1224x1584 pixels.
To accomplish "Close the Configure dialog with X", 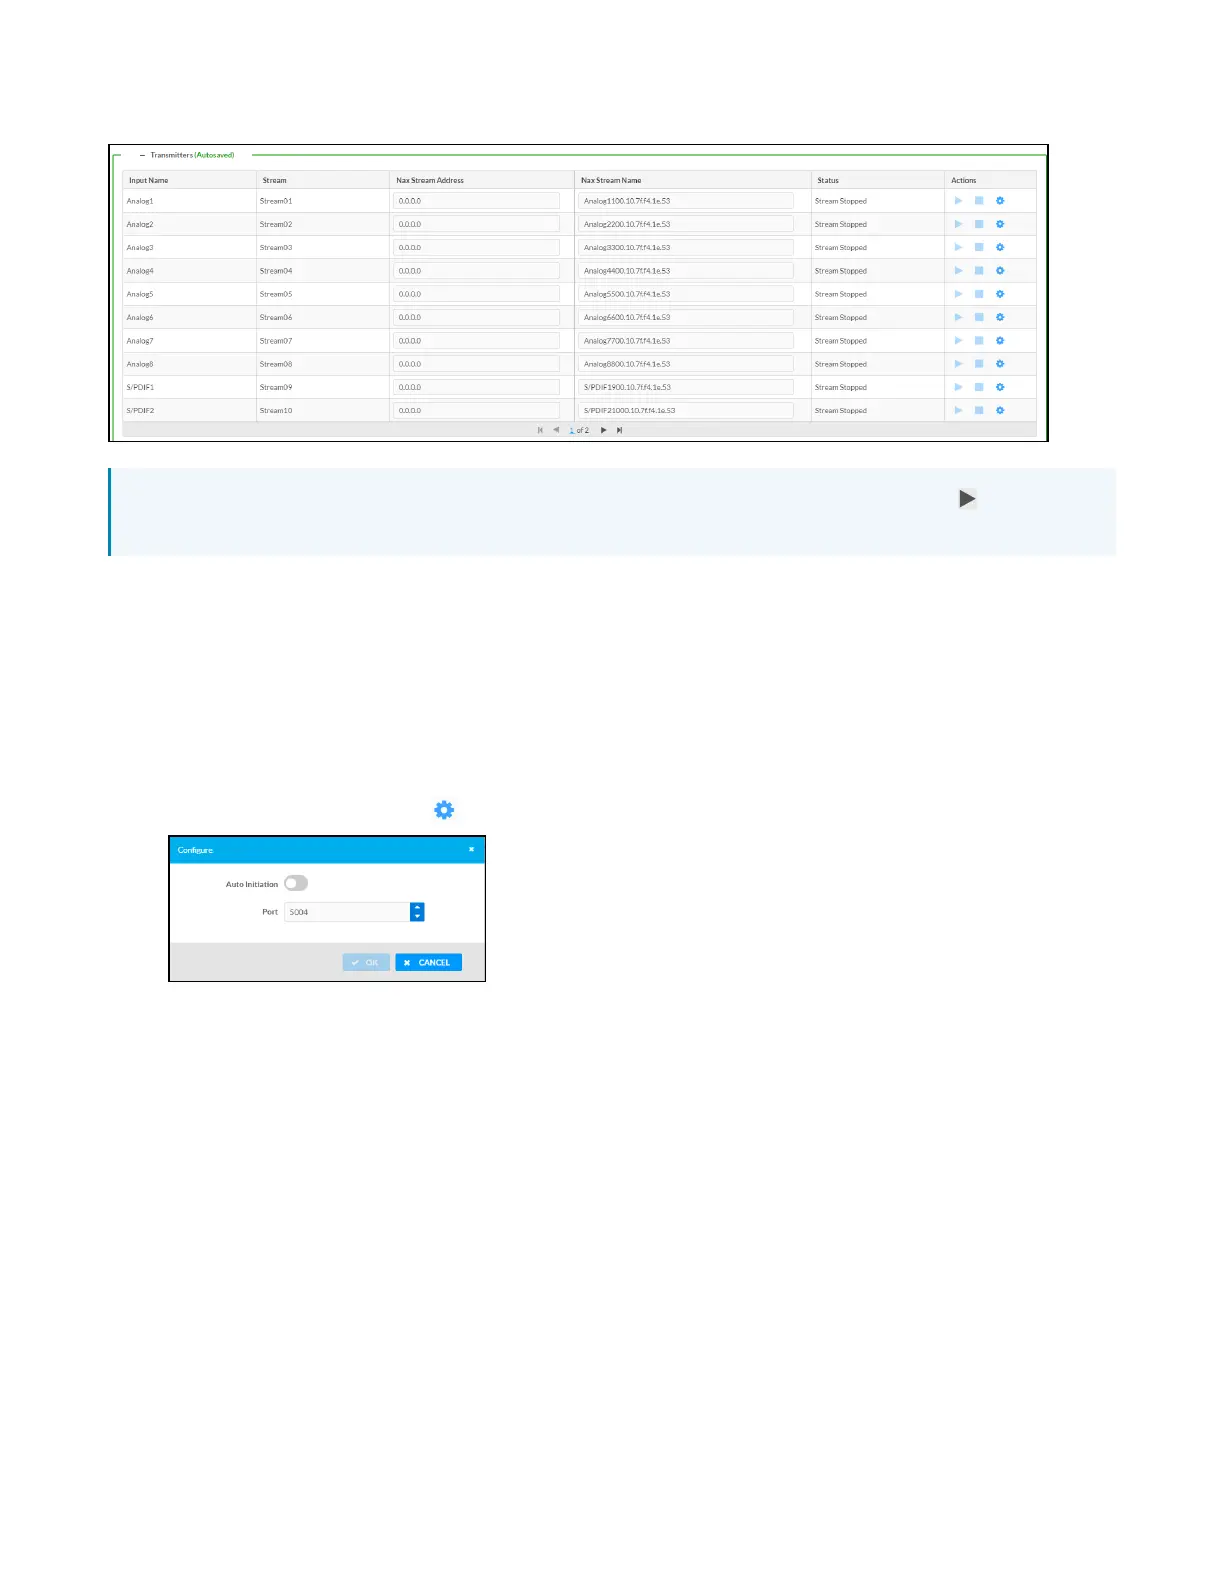I will 471,849.
